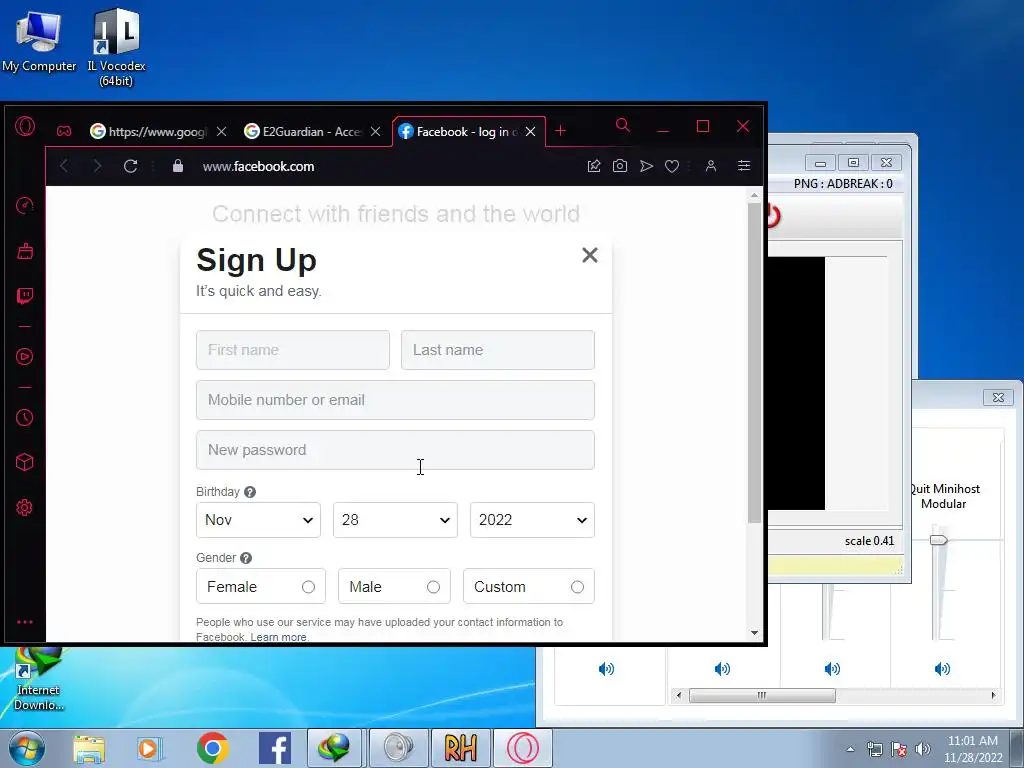
Task: Open the profile person icon
Action: point(711,166)
